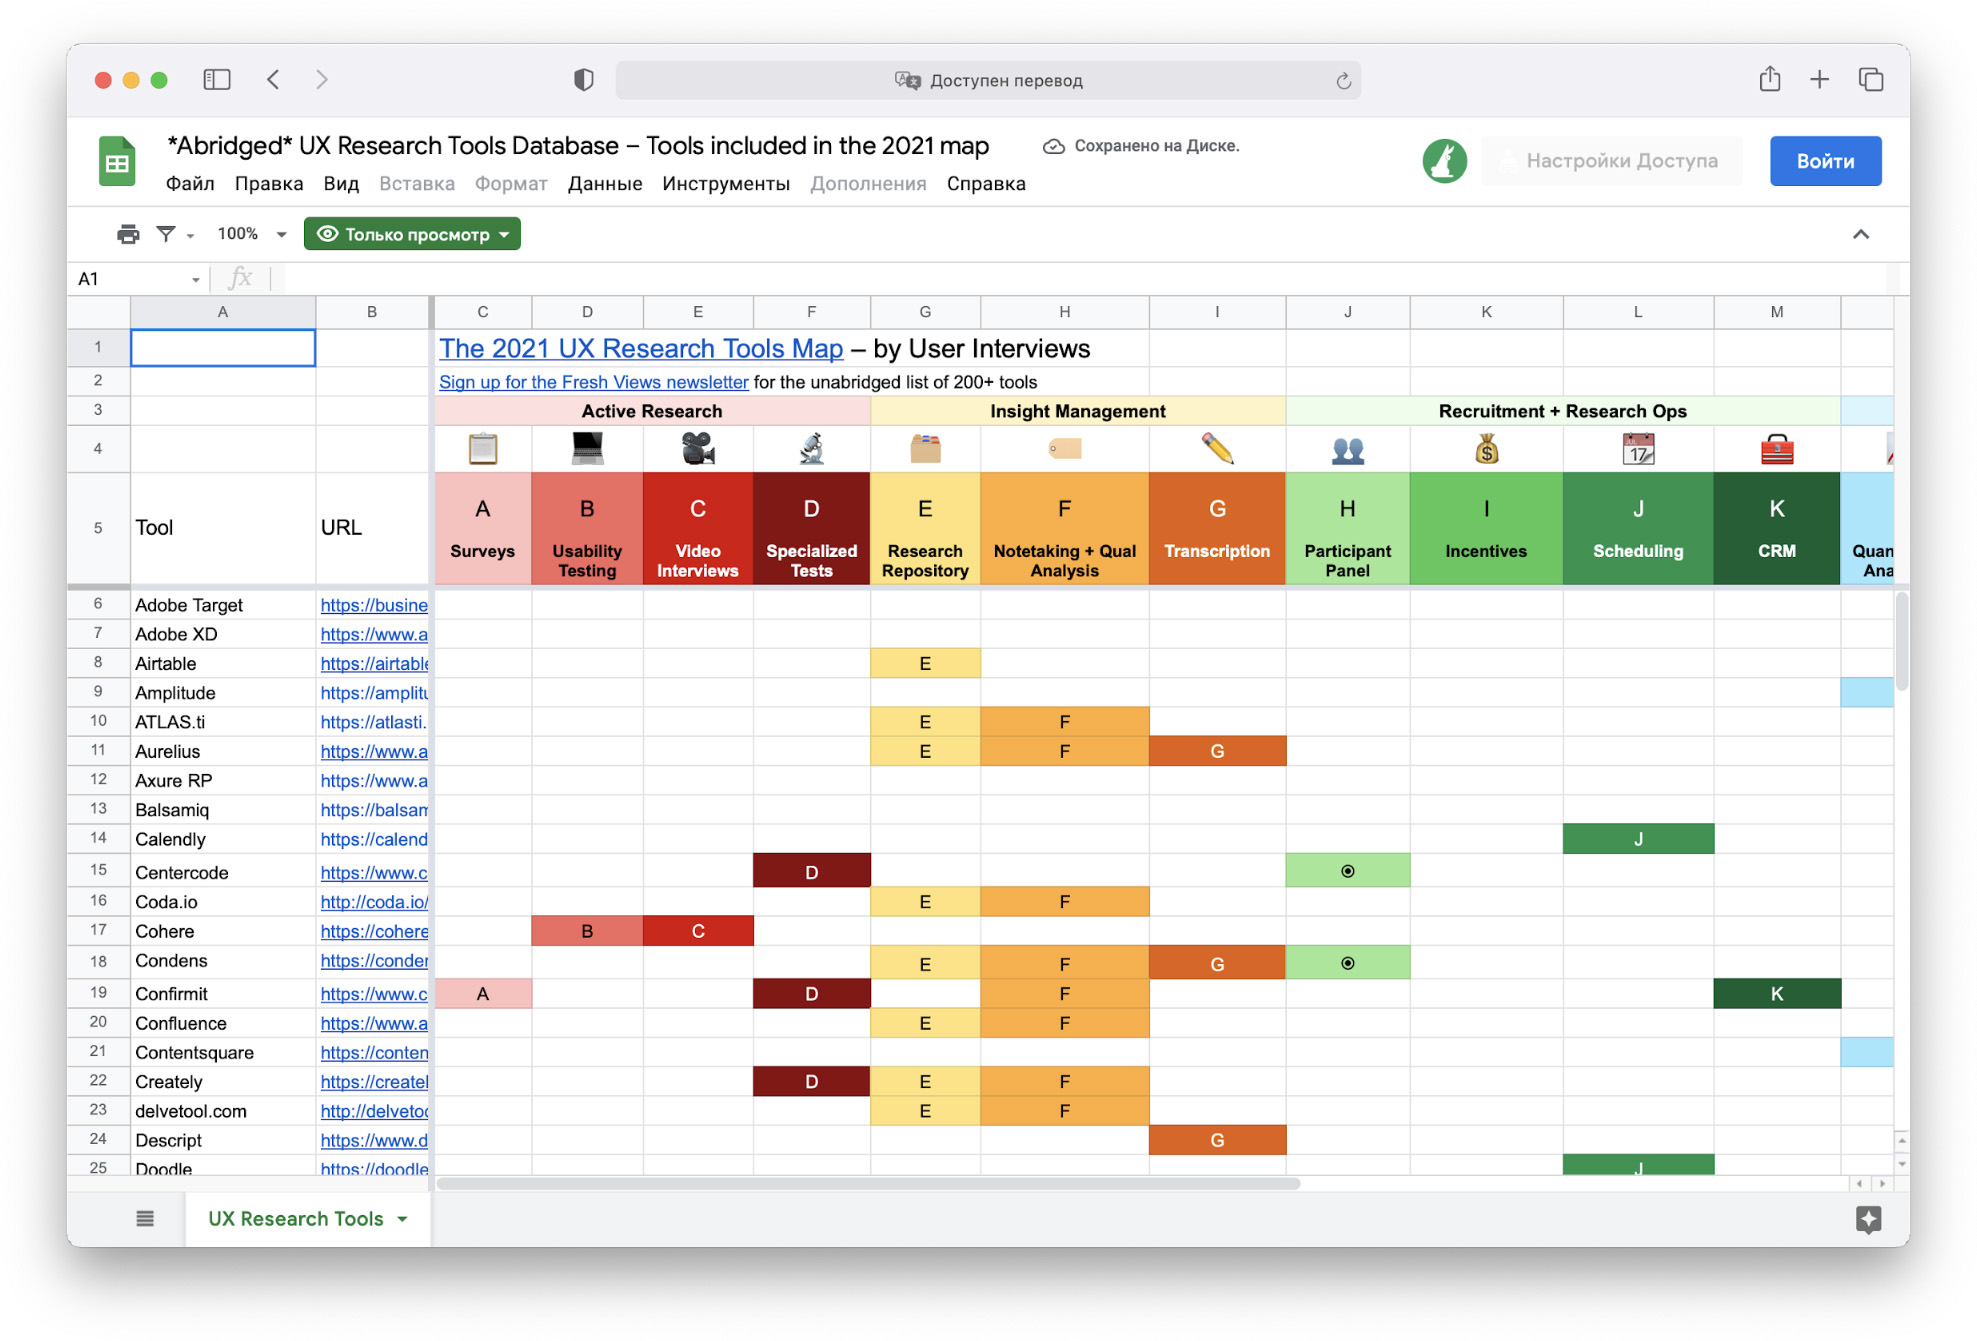Click the Usability Testing laptop icon
Viewport: 1977px width, 1341px height.
[587, 448]
